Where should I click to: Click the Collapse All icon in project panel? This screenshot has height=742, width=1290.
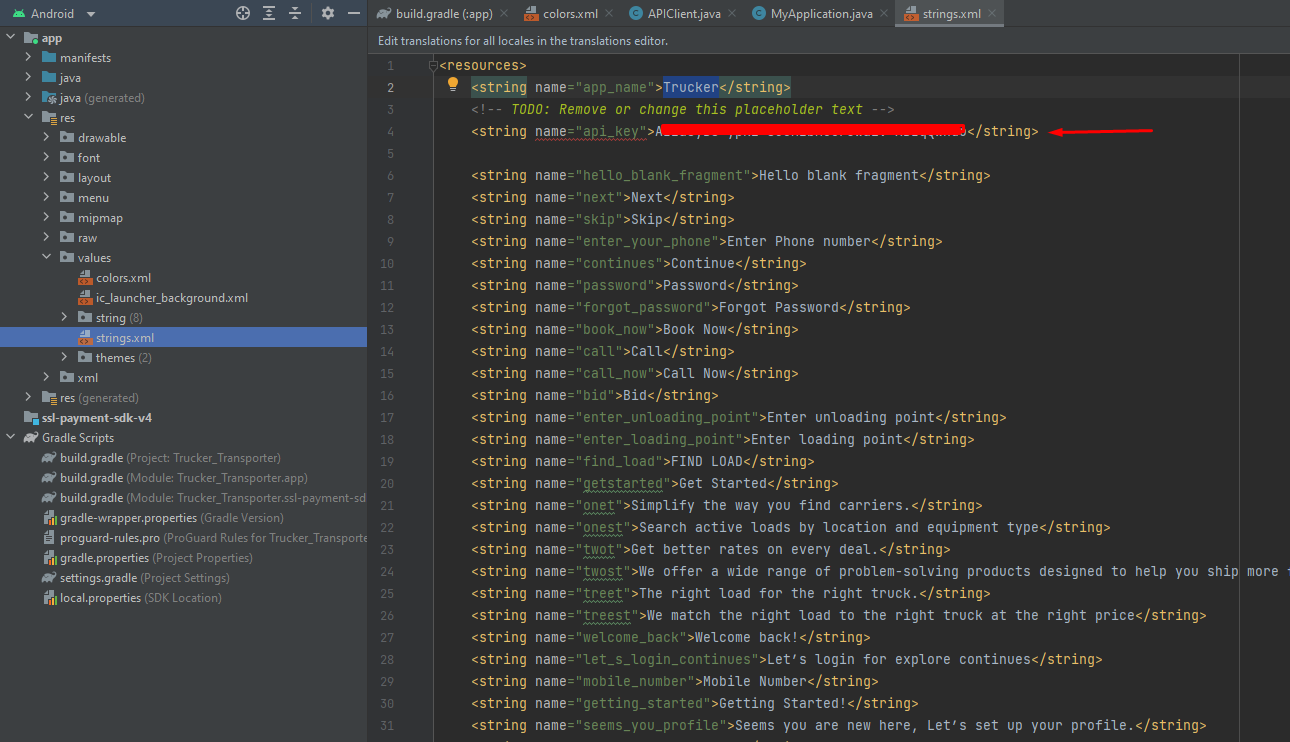click(295, 14)
